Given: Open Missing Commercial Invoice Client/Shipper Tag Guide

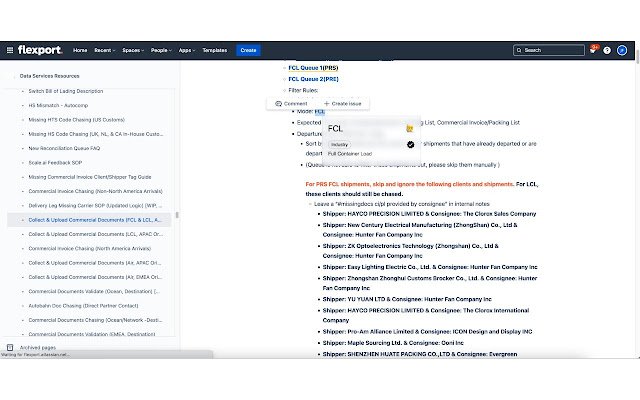Looking at the screenshot, I should [x=90, y=177].
